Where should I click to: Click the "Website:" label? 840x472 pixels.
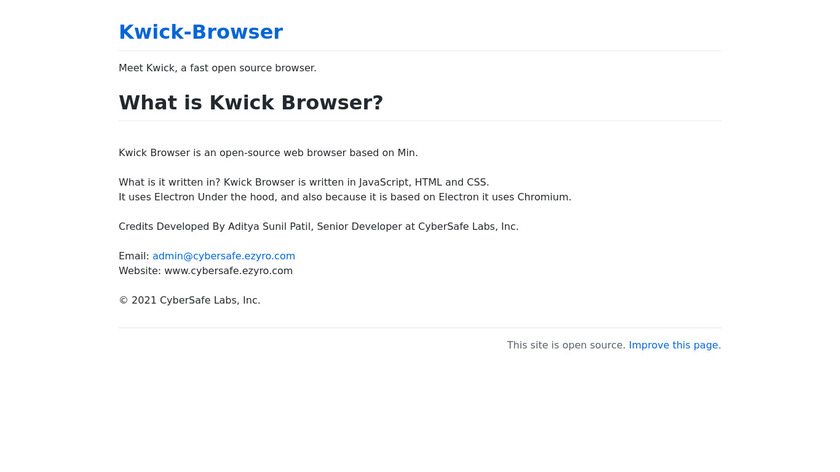[x=140, y=271]
